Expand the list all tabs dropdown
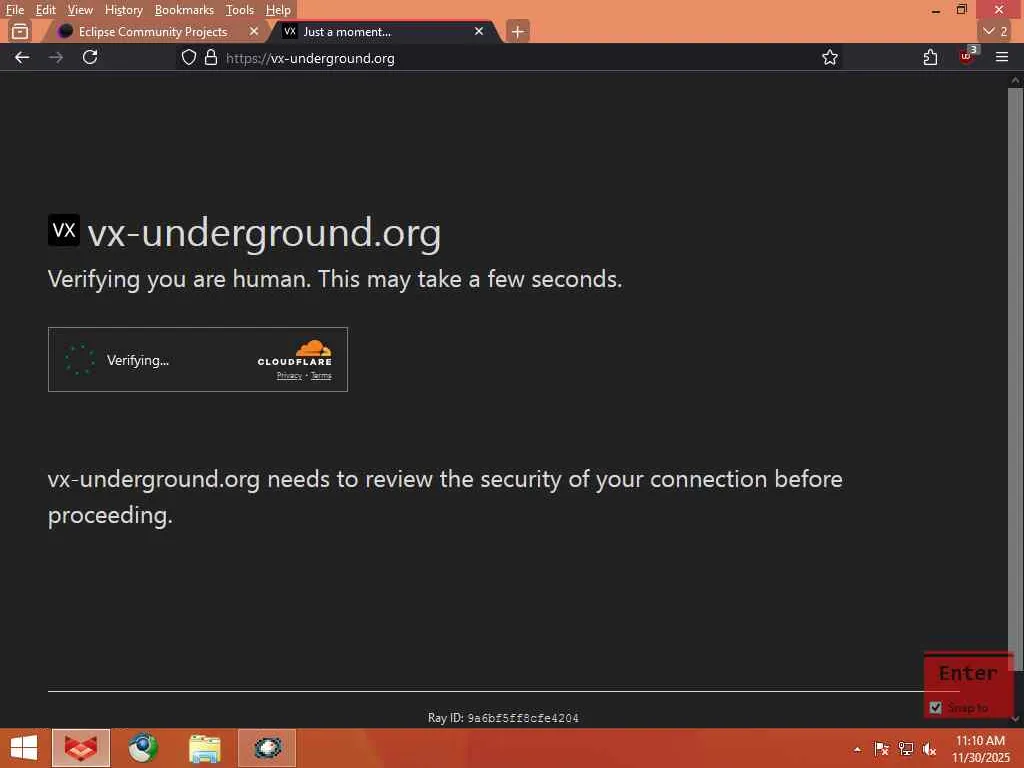1024x768 pixels. [995, 31]
